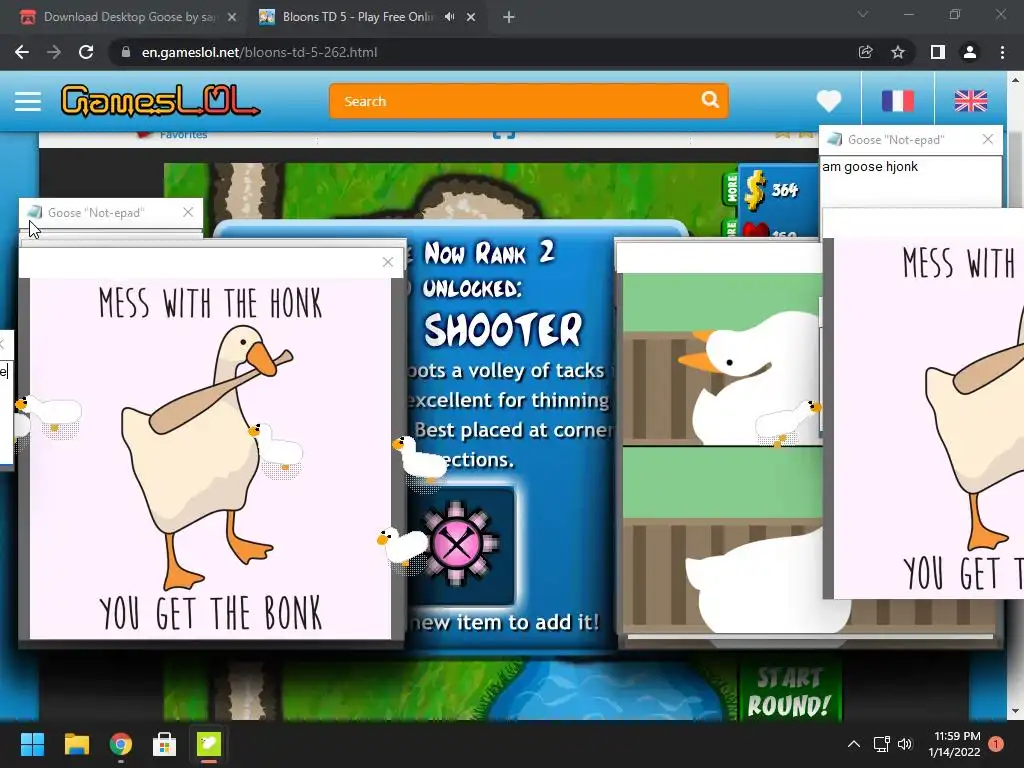
Task: Click the 'Favorites' link under header
Action: coord(183,135)
